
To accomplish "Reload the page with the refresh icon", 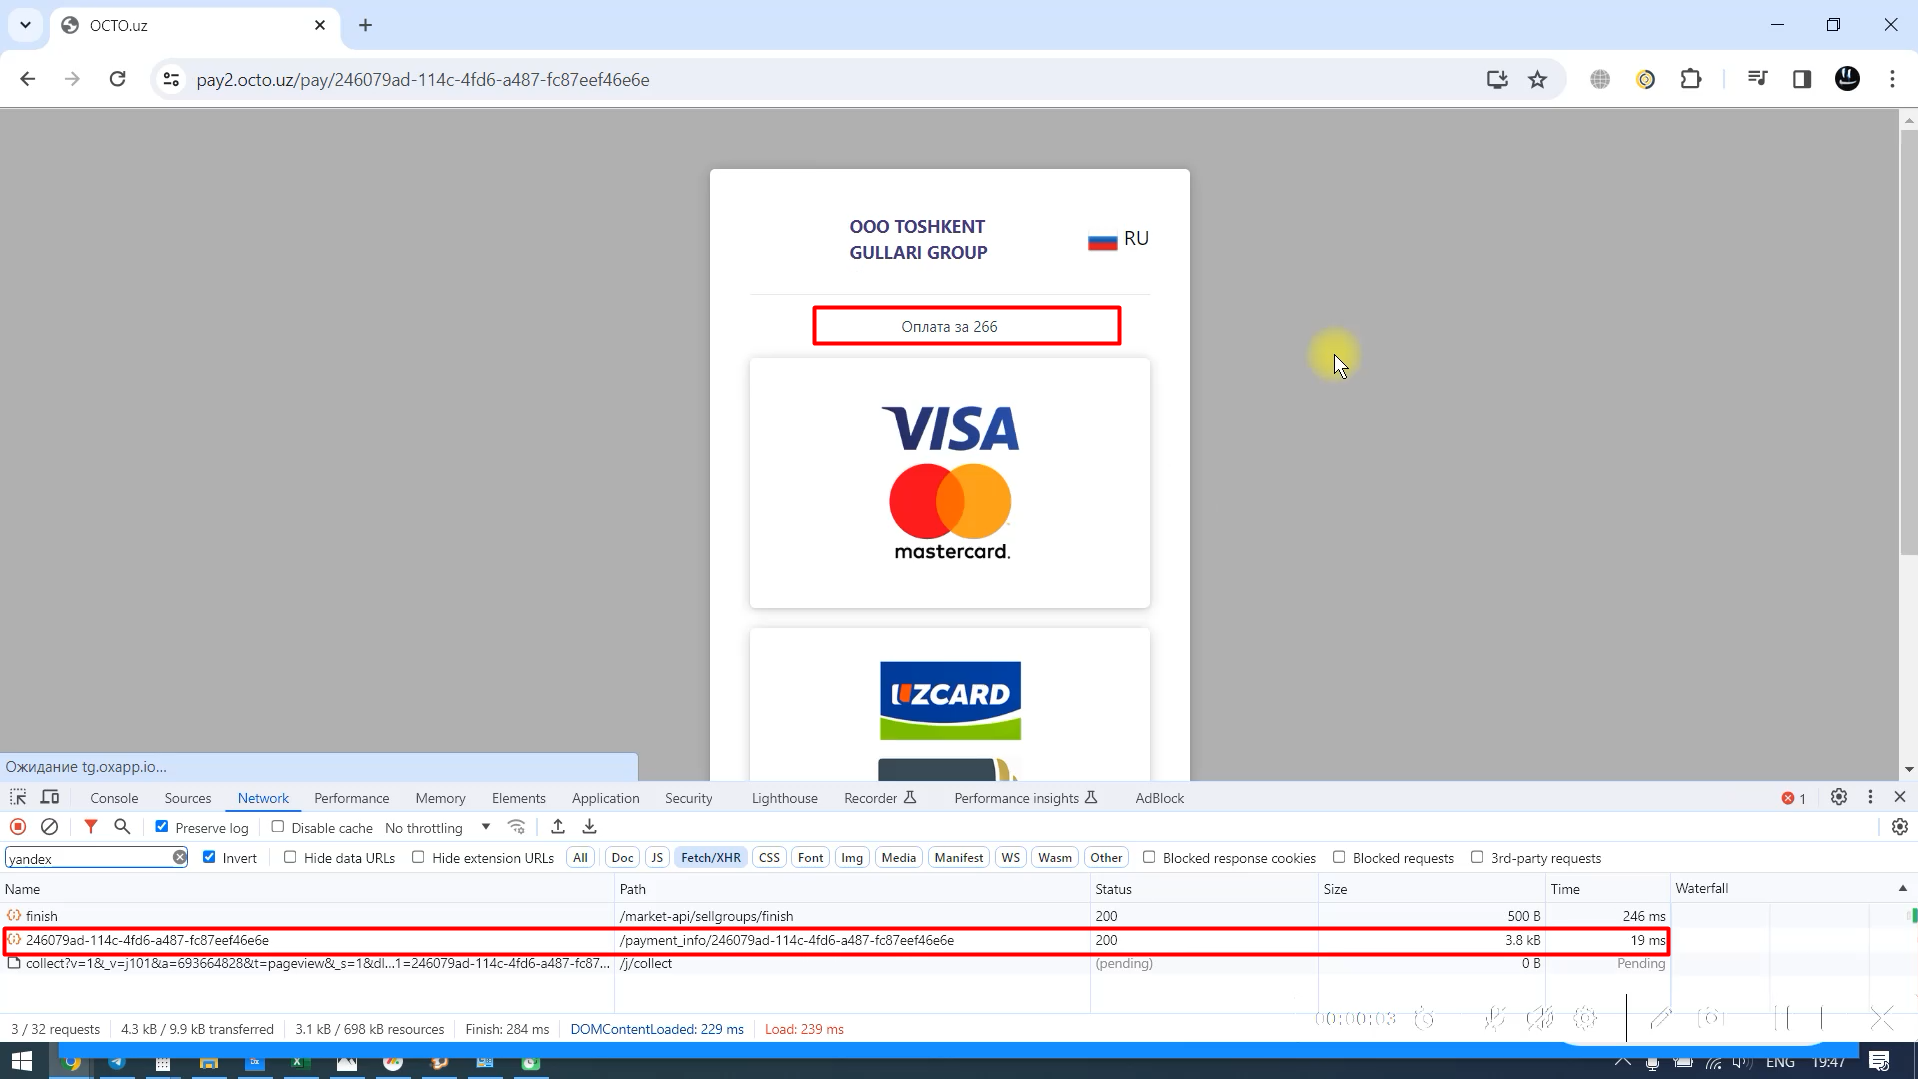I will (117, 79).
